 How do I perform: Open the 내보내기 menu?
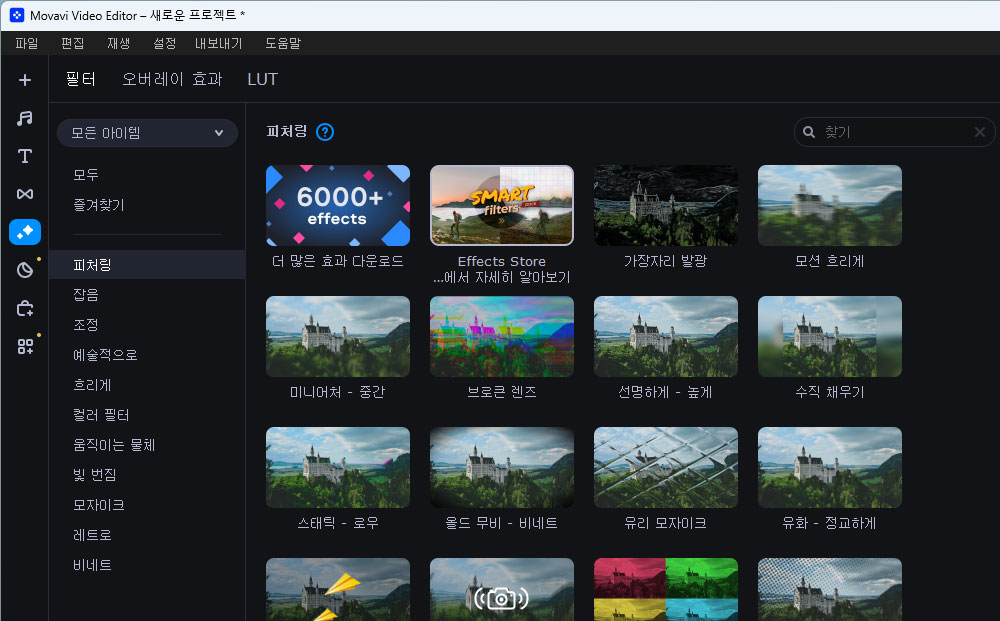tap(219, 43)
